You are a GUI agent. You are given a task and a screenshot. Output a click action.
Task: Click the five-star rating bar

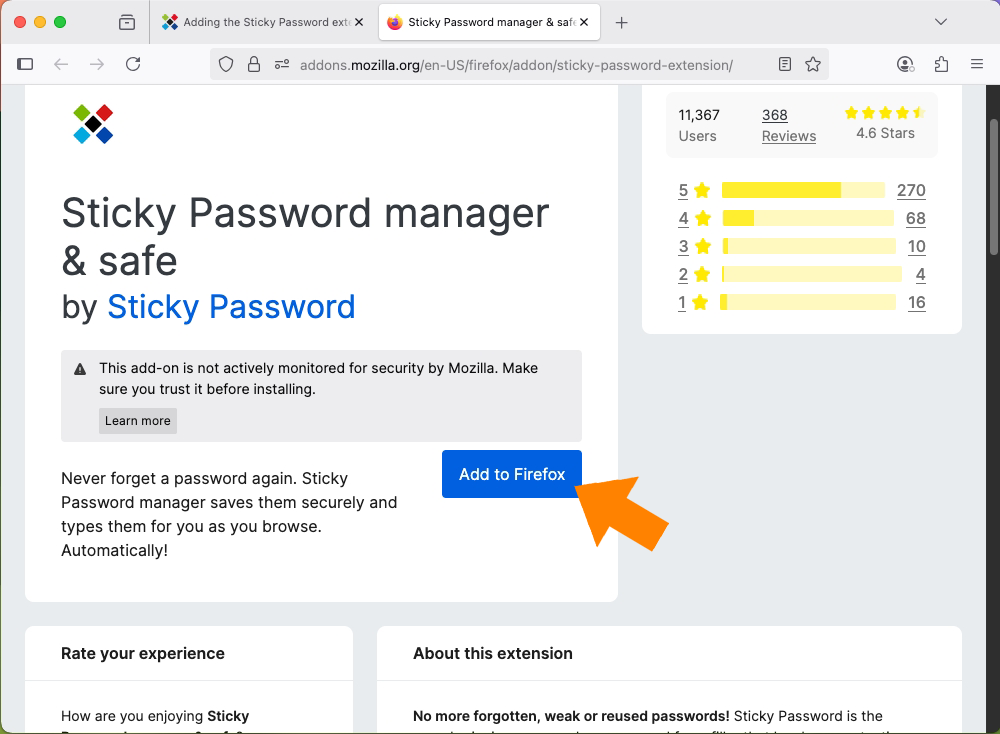click(x=804, y=190)
